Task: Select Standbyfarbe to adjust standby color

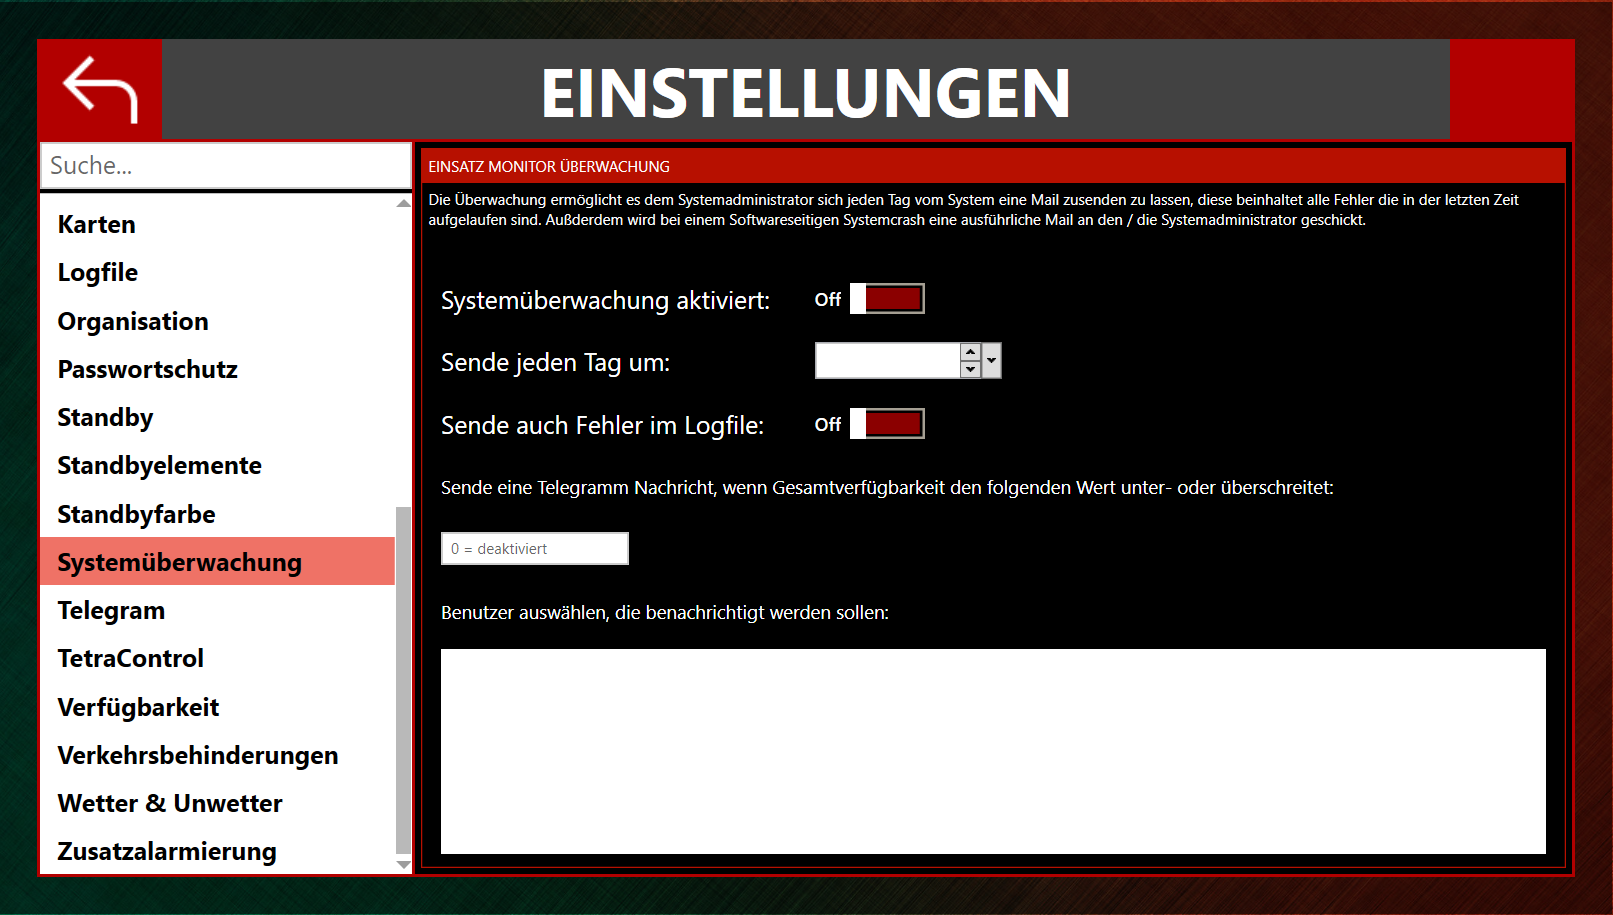Action: pos(135,514)
